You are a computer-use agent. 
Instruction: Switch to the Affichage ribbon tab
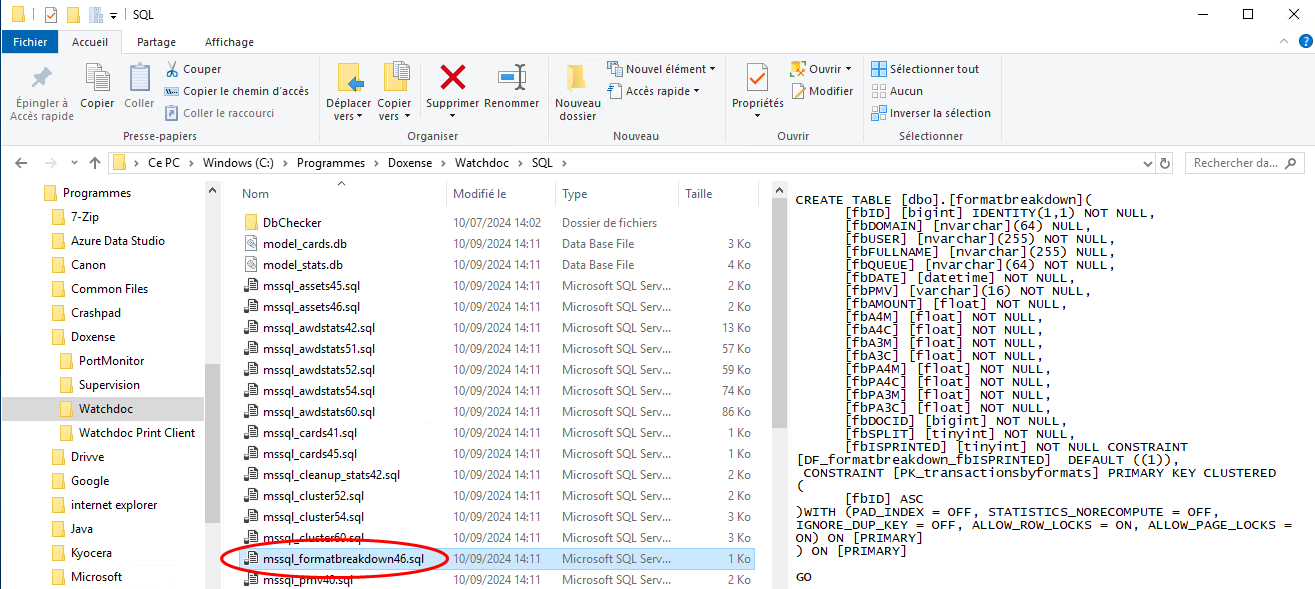229,42
